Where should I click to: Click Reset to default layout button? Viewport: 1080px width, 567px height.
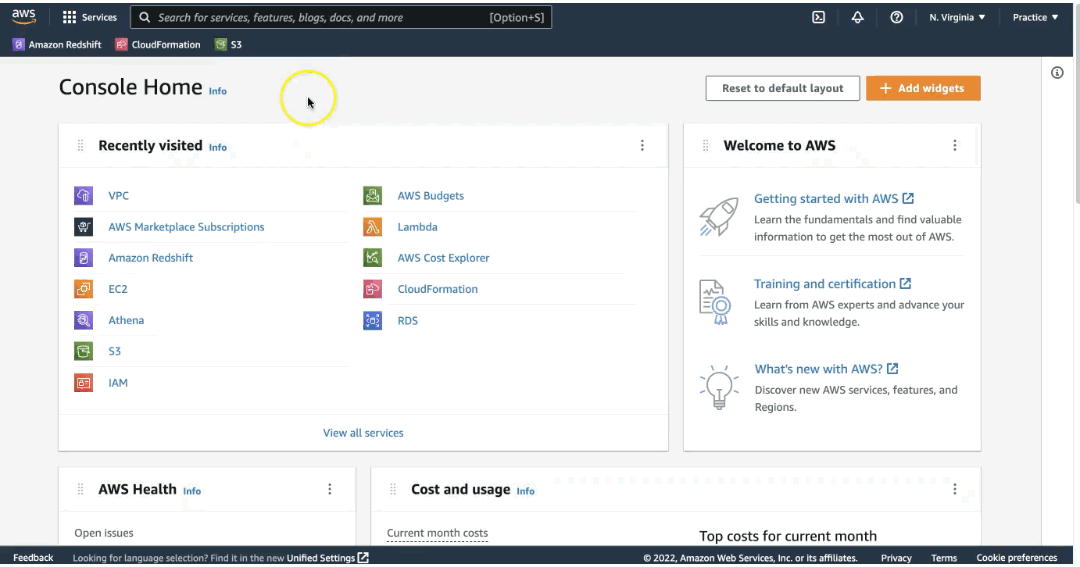[782, 88]
